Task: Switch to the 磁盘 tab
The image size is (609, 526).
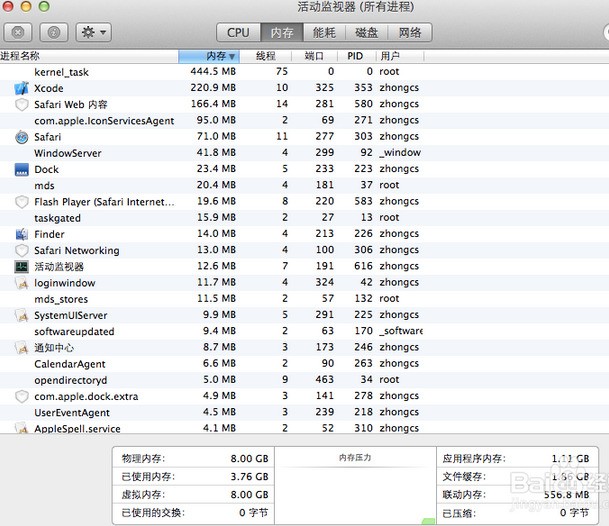Action: pos(367,33)
